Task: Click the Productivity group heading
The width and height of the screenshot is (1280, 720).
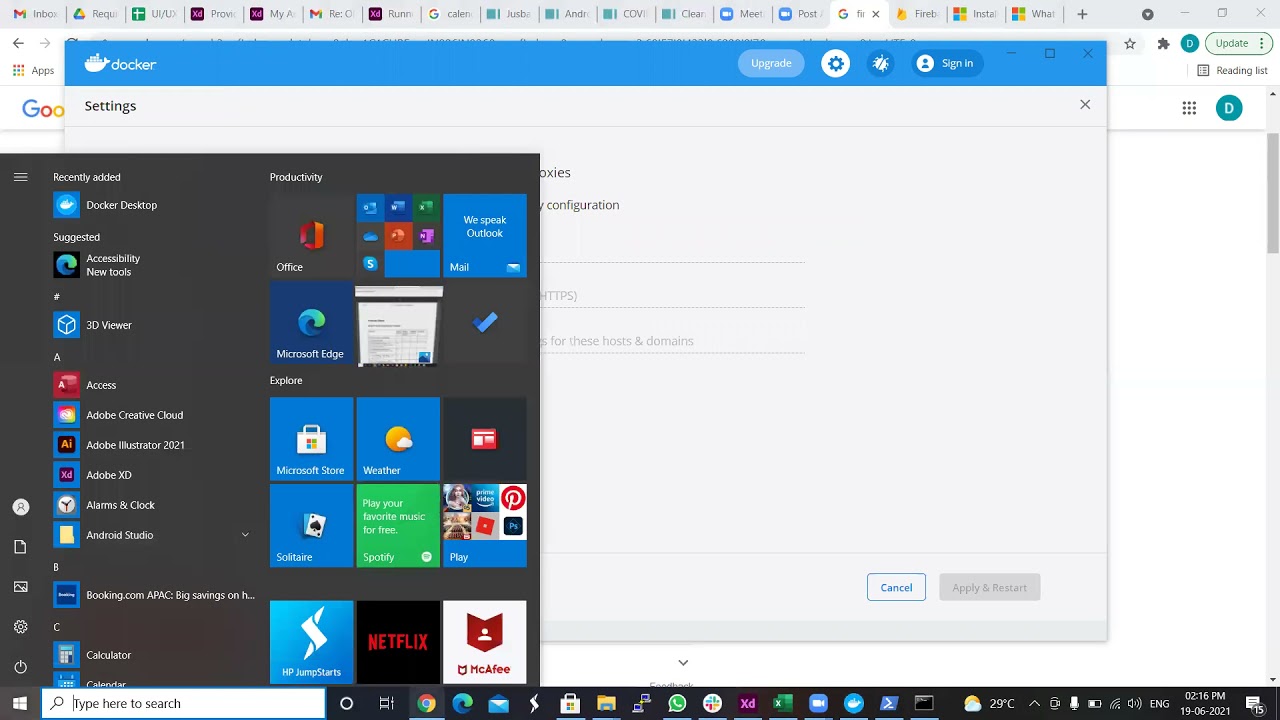Action: [x=296, y=177]
